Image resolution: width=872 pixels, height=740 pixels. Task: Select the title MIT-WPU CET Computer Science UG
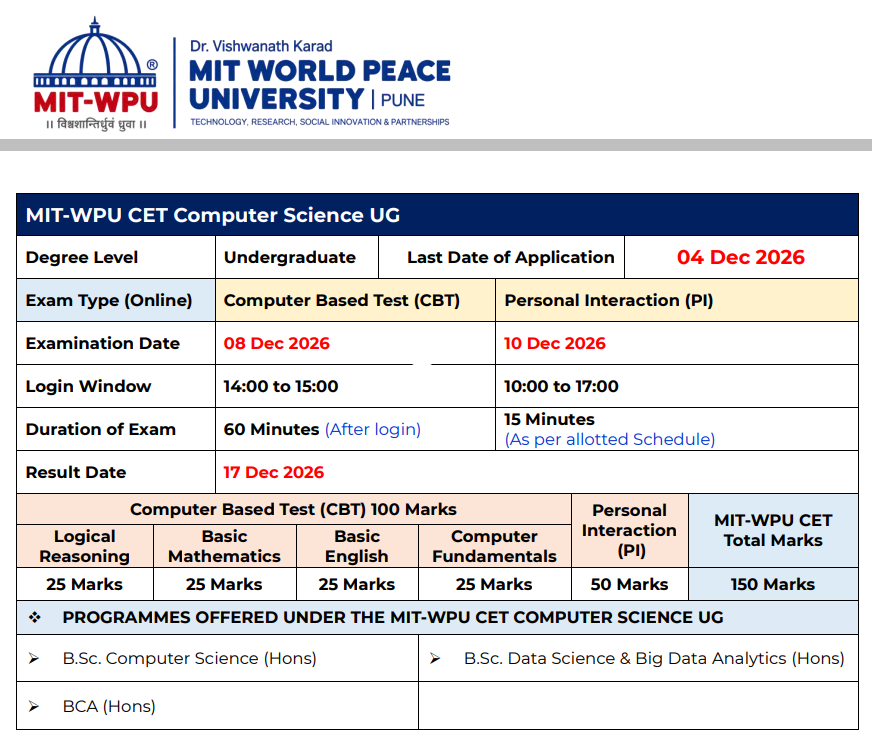click(213, 215)
